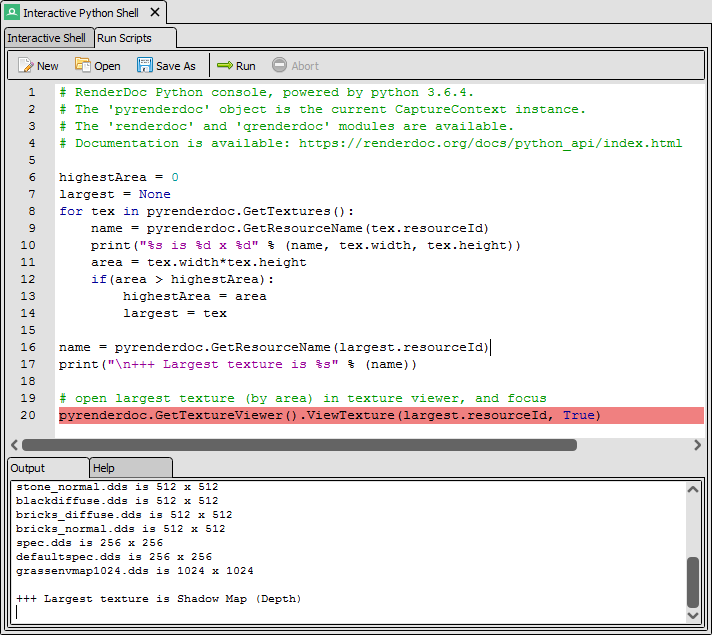Click the greyed Abort icon

click(x=279, y=65)
